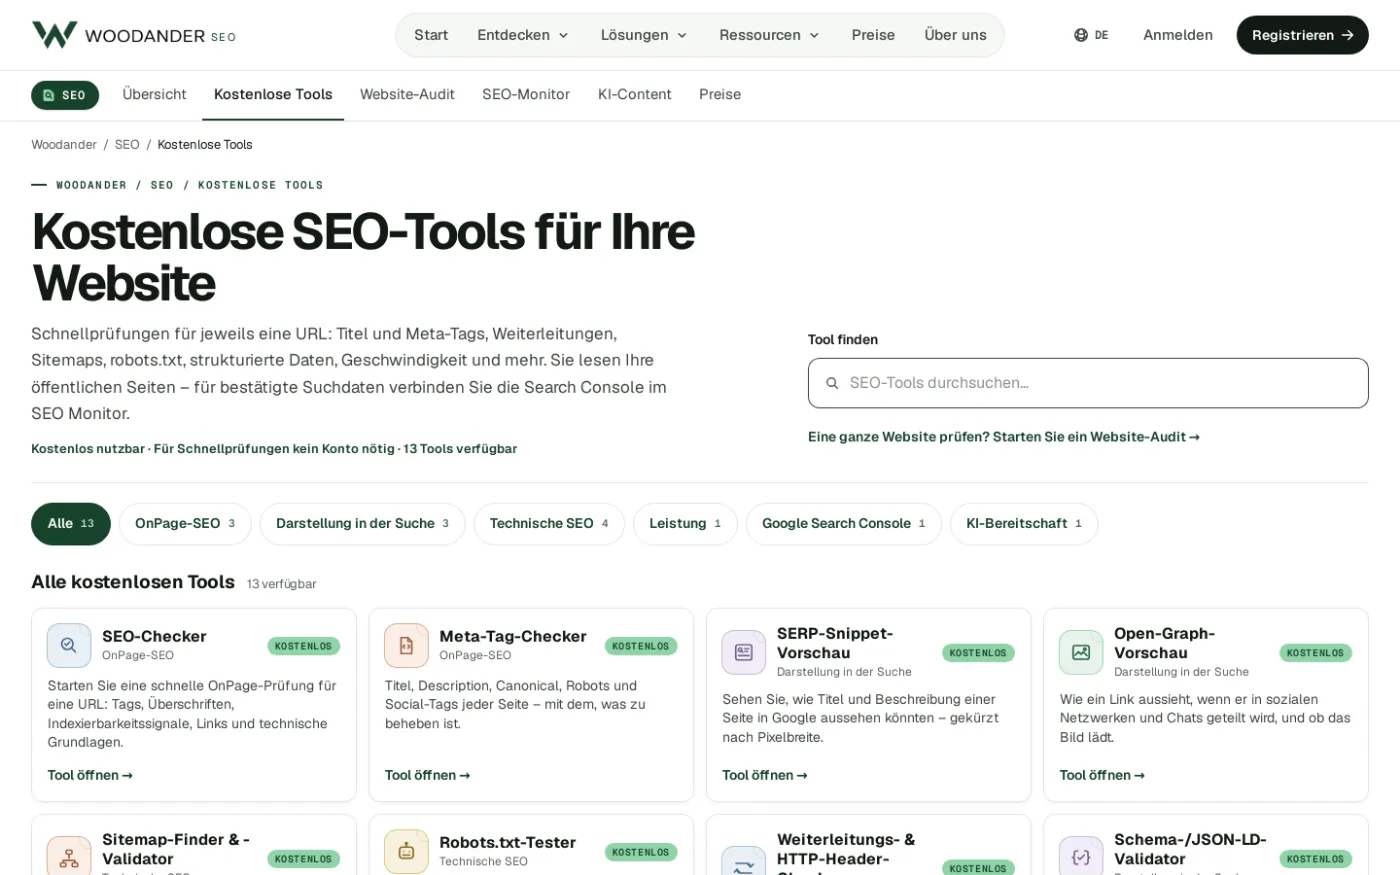1400x875 pixels.
Task: Filter by OnPage-SEO chip
Action: (x=185, y=524)
